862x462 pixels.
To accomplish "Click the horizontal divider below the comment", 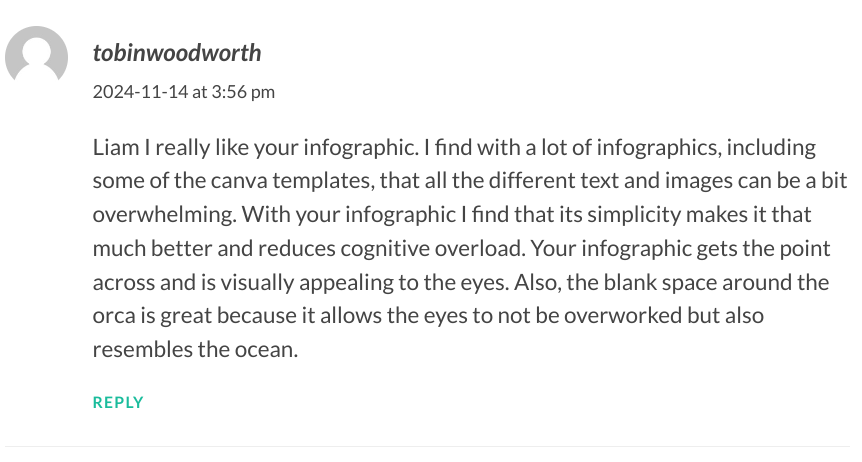I will click(x=428, y=447).
